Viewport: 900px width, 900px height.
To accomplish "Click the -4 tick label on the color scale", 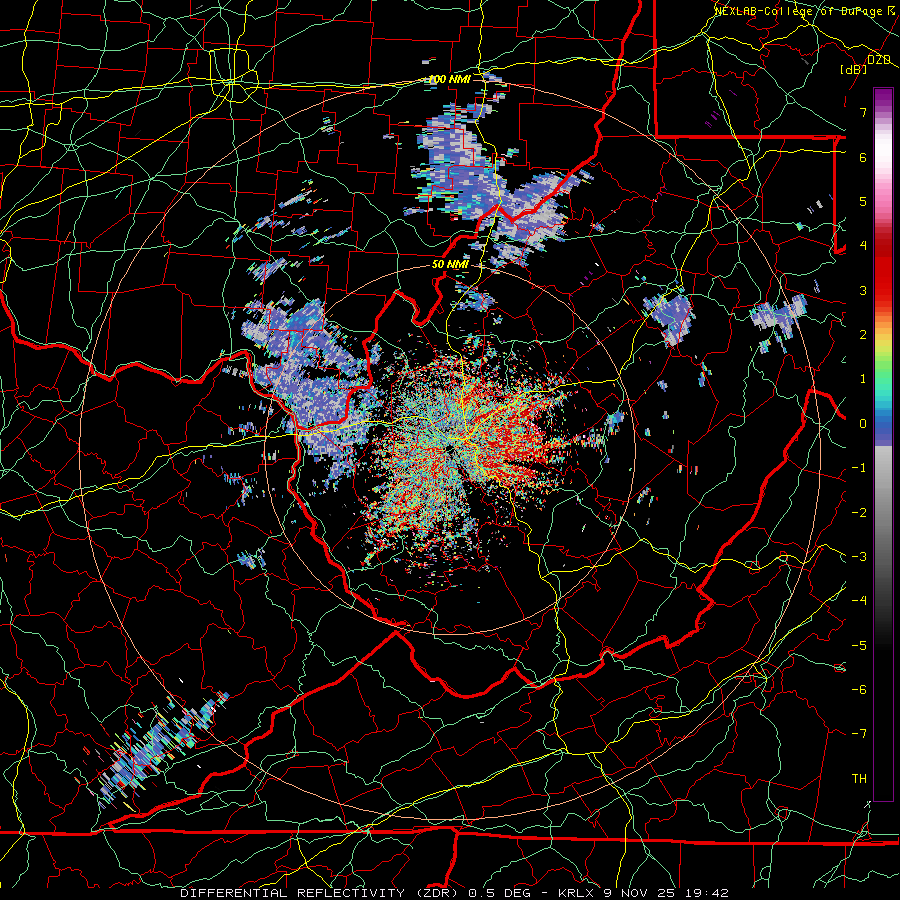I will (859, 601).
